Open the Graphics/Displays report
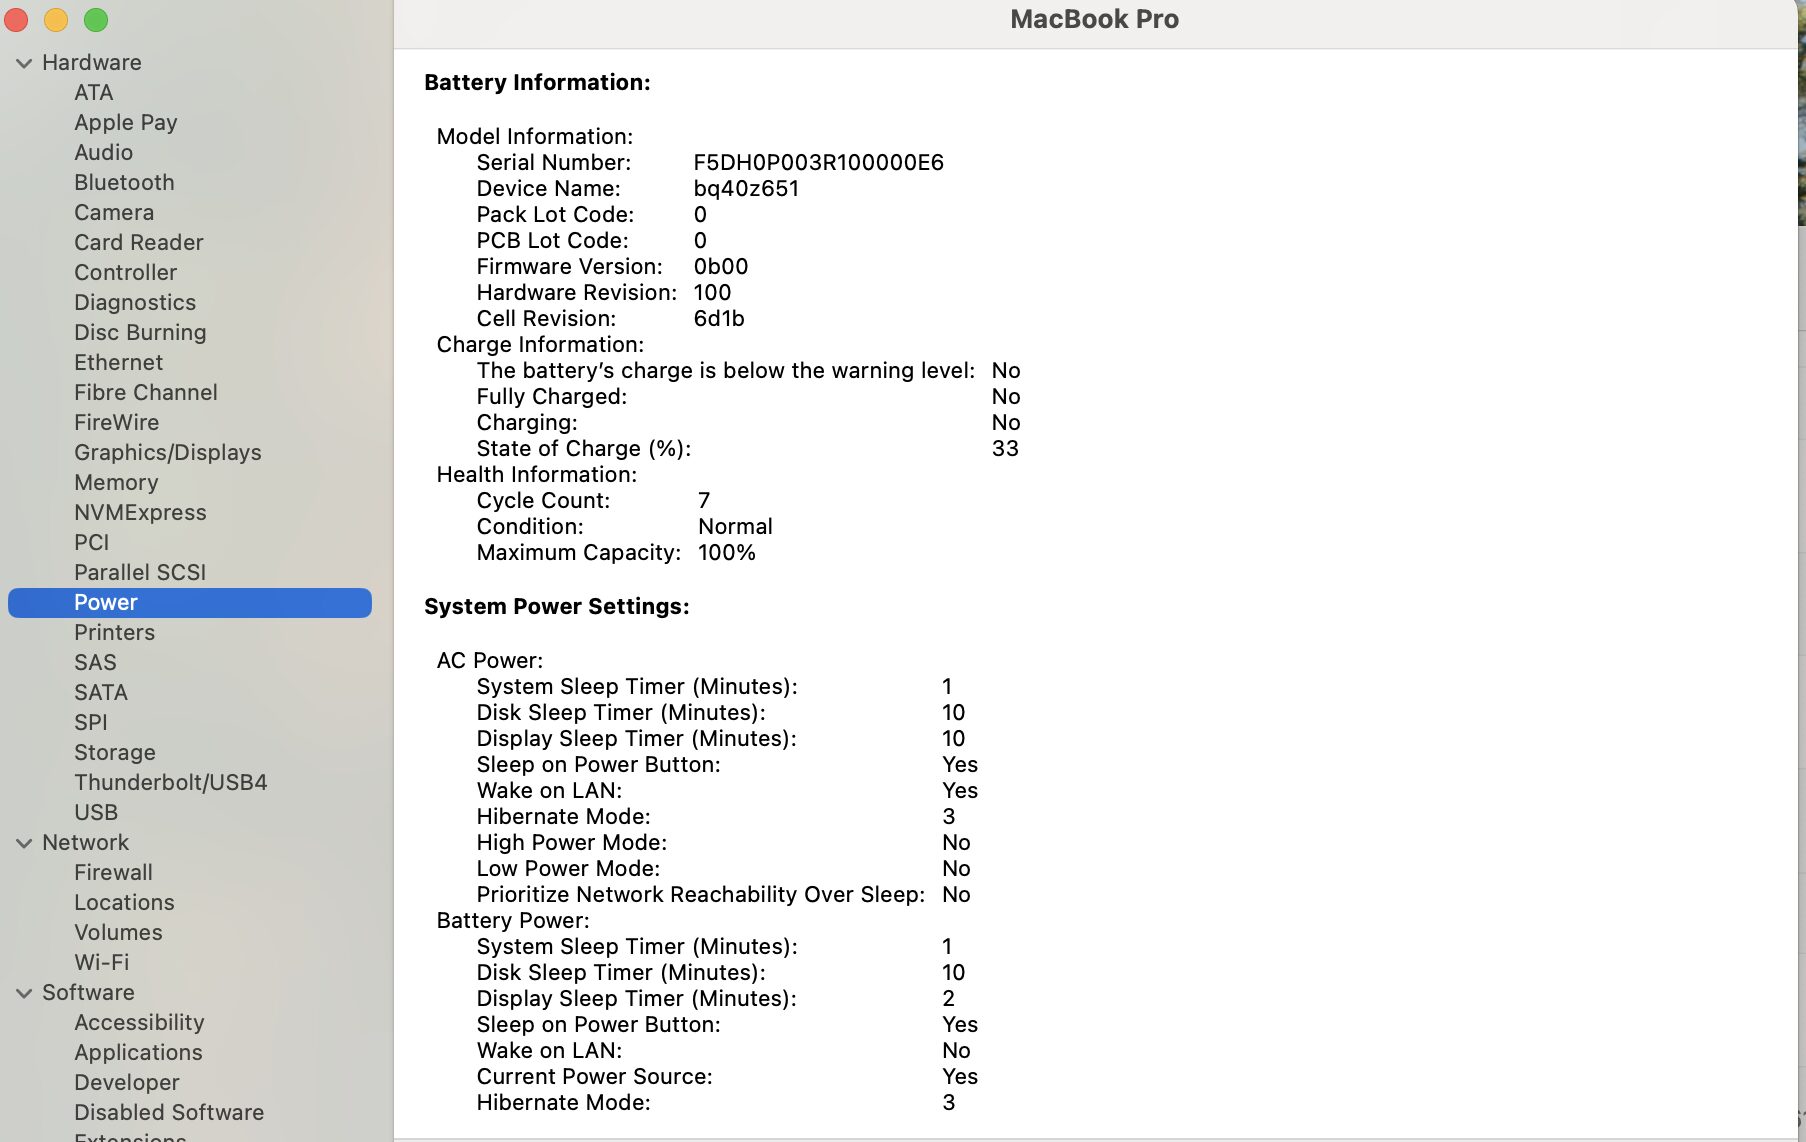 [x=167, y=452]
